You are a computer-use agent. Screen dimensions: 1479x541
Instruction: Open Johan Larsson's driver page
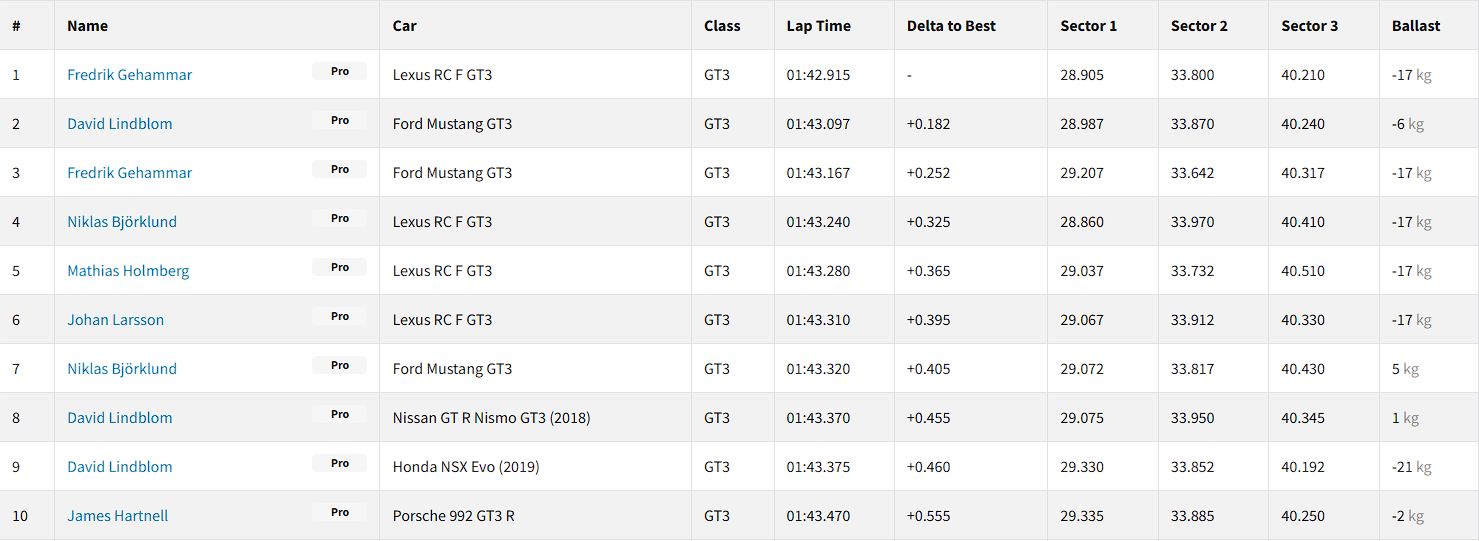(115, 320)
